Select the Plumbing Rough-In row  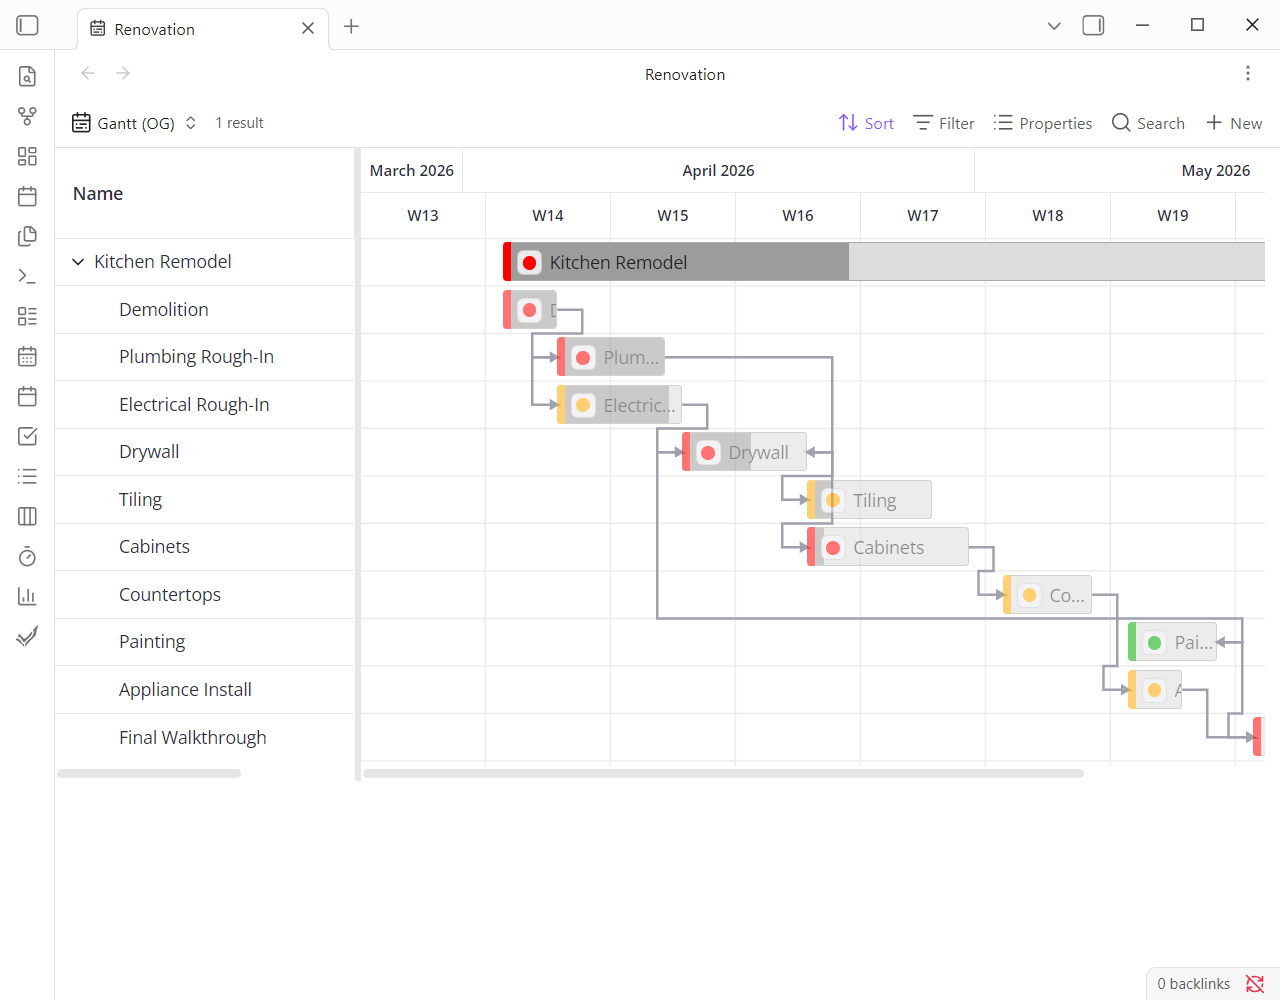click(x=205, y=357)
